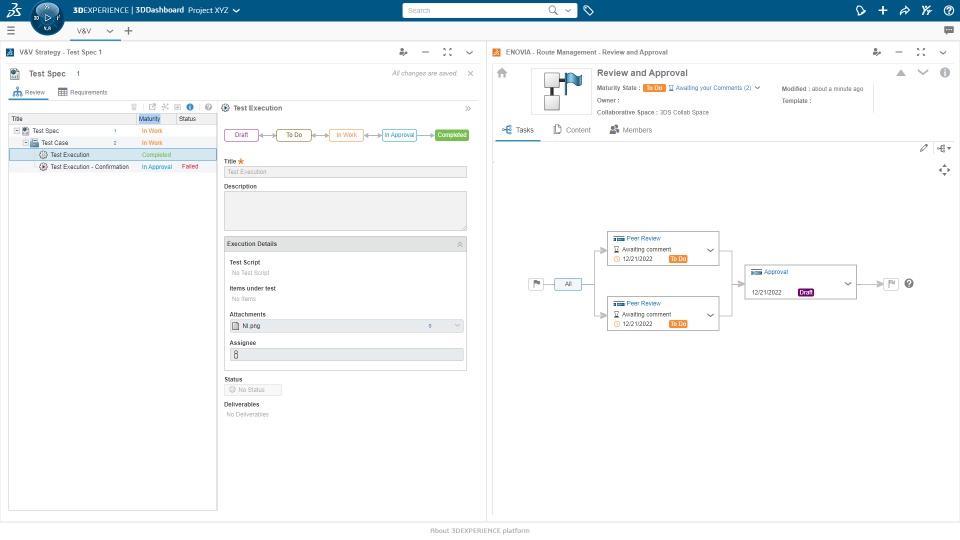Expand Awaiting your Comments dropdown
This screenshot has height=540, width=960.
[x=757, y=88]
